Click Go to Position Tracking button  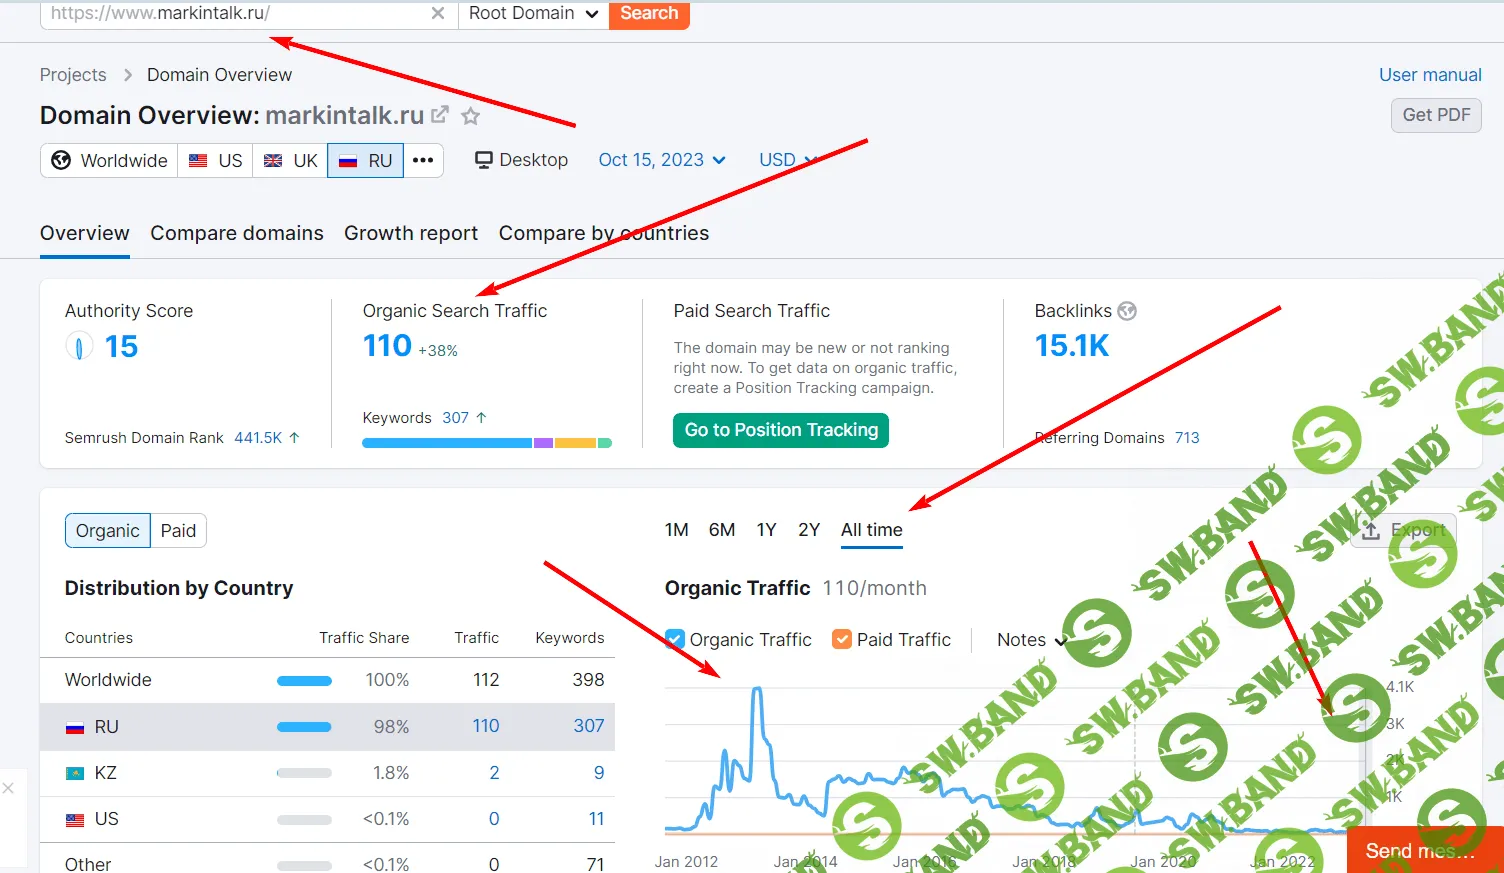781,430
